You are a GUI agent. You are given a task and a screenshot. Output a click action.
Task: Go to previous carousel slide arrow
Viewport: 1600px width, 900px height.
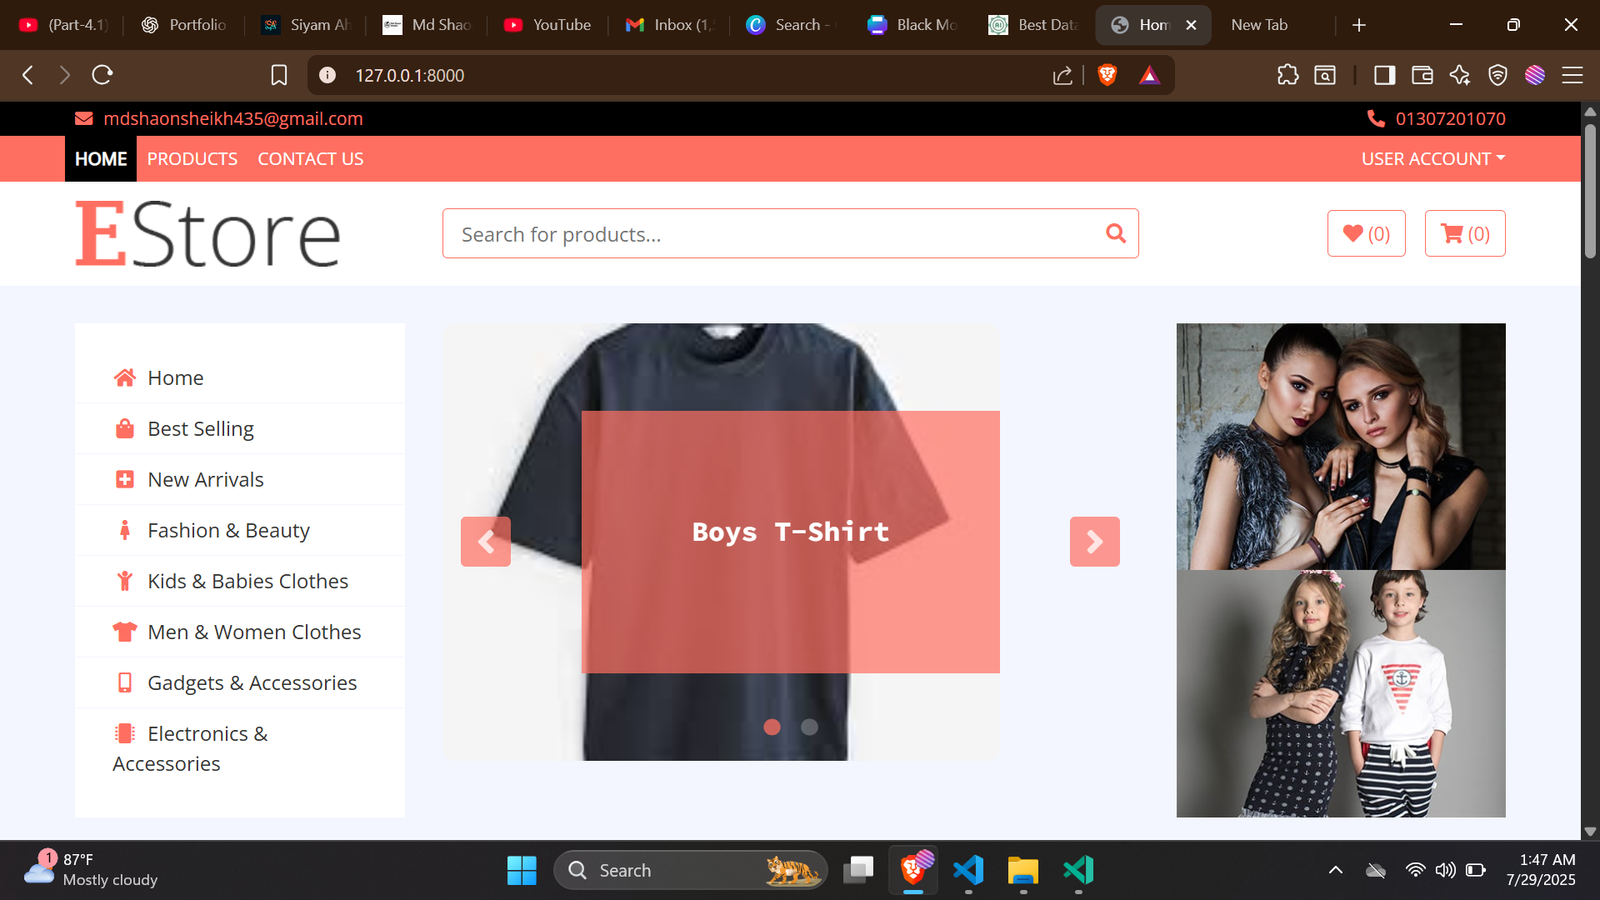click(486, 542)
